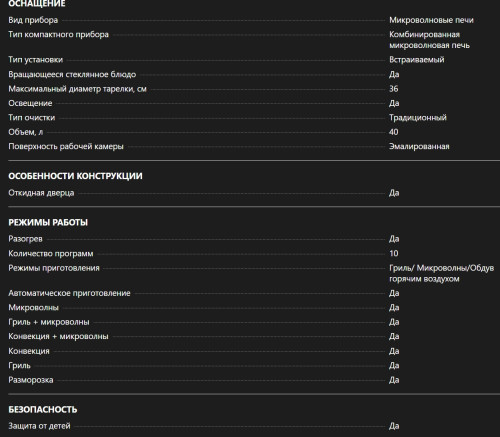
Task: Select the Вид прибора label
Action: [x=33, y=20]
